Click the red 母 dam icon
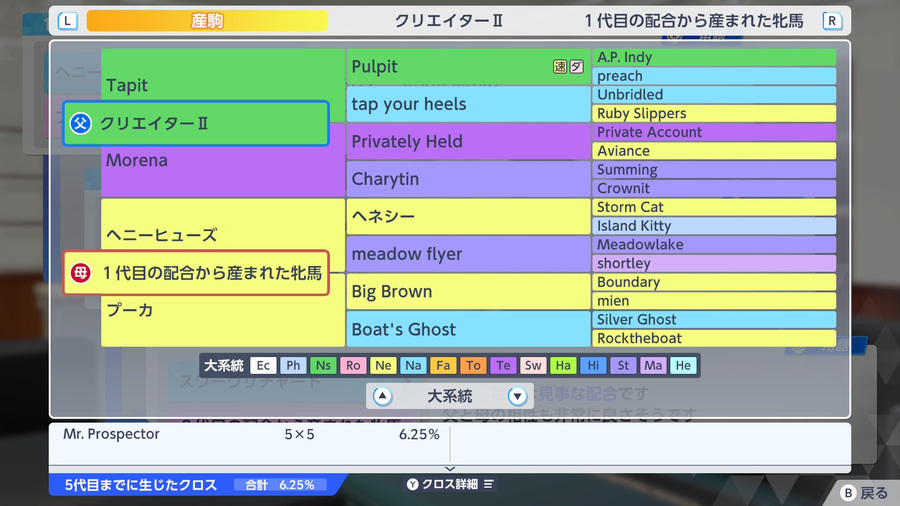900x506 pixels. pos(80,273)
